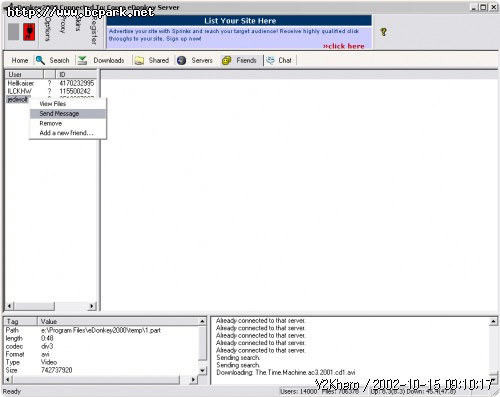
Task: Click the last 'Sending search.' log line
Action: tap(238, 365)
